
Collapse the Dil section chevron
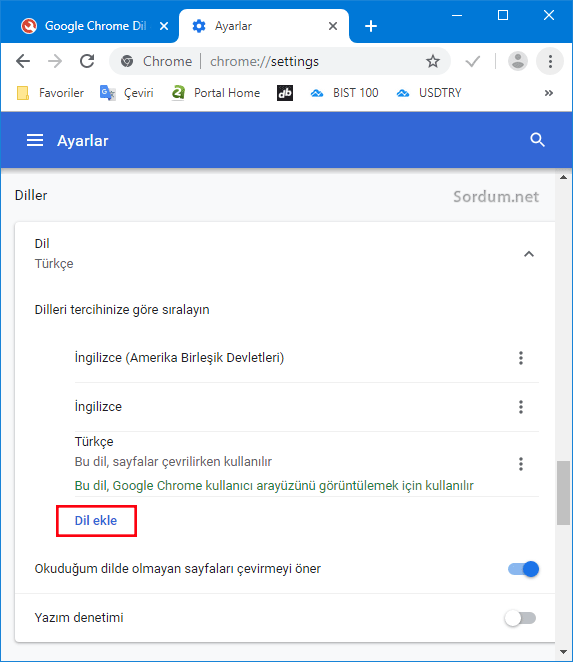(529, 254)
